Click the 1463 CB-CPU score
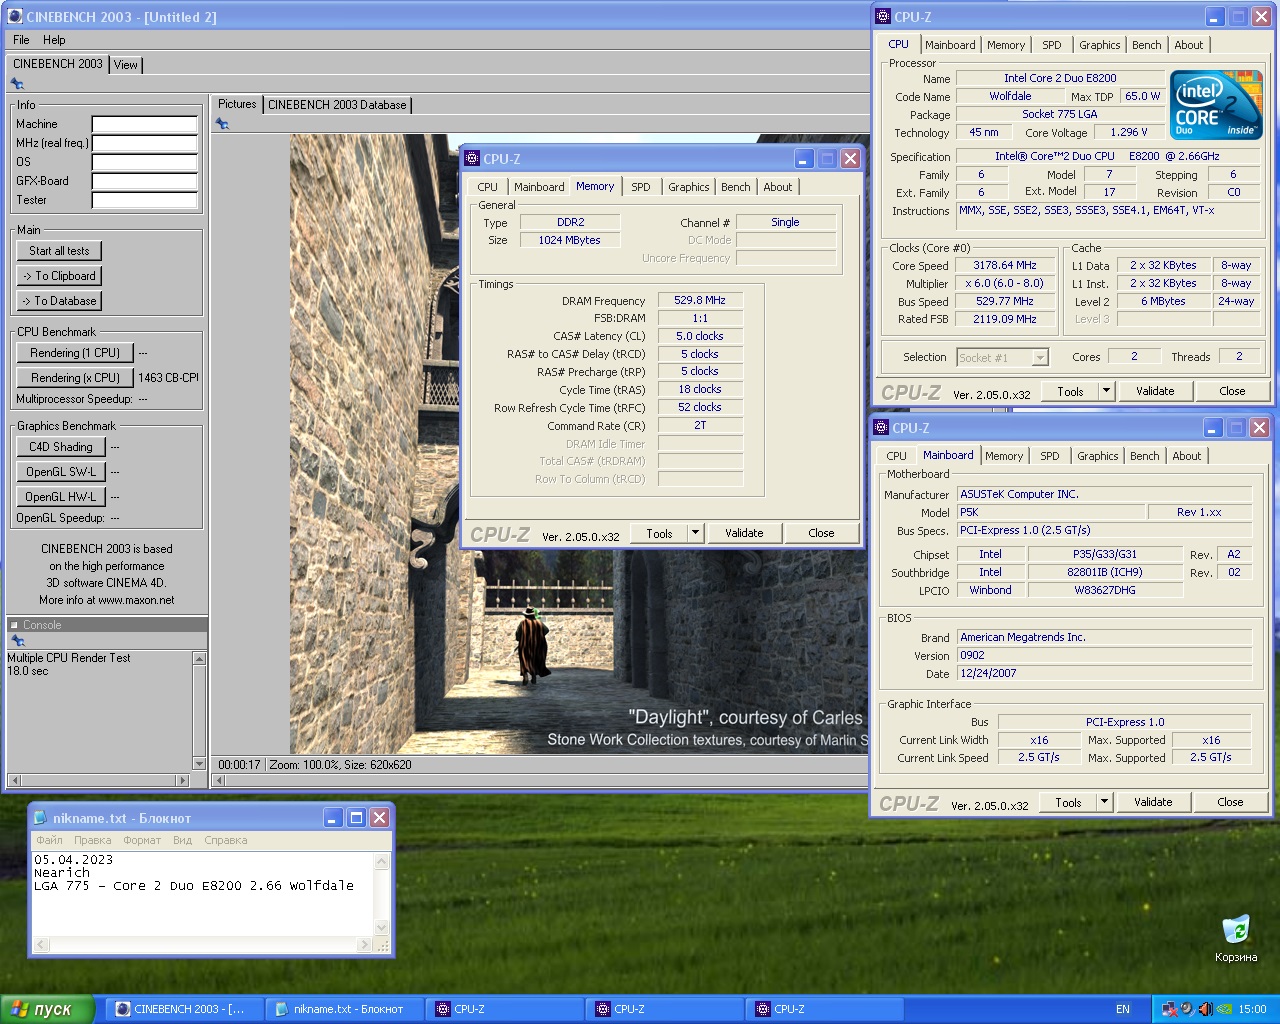Image resolution: width=1280 pixels, height=1024 pixels. pos(168,378)
